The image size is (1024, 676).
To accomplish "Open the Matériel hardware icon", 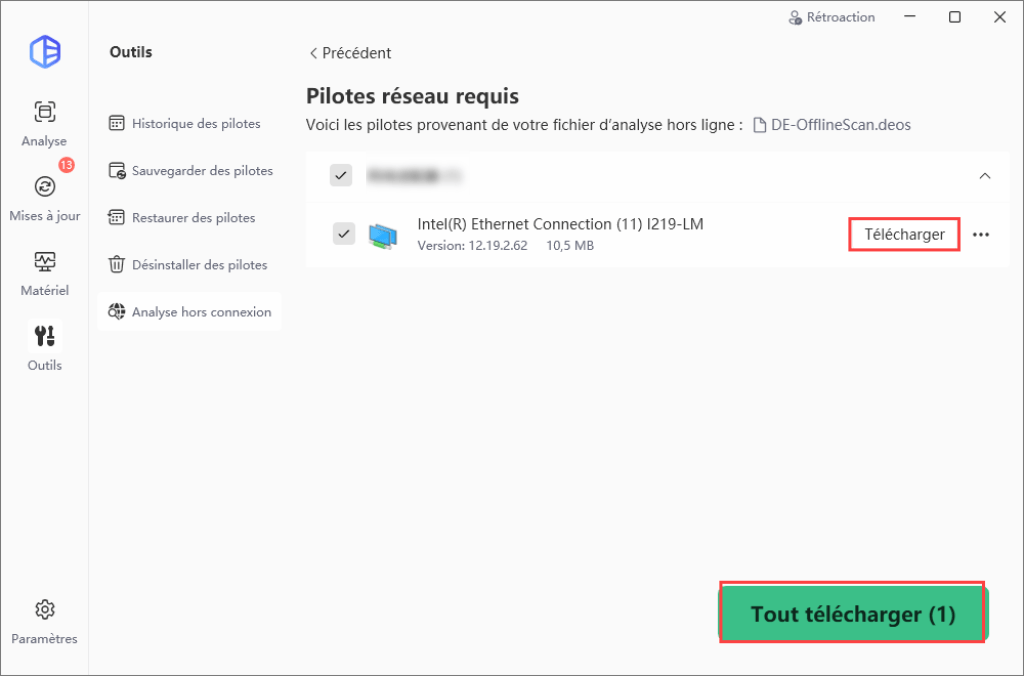I will click(44, 262).
